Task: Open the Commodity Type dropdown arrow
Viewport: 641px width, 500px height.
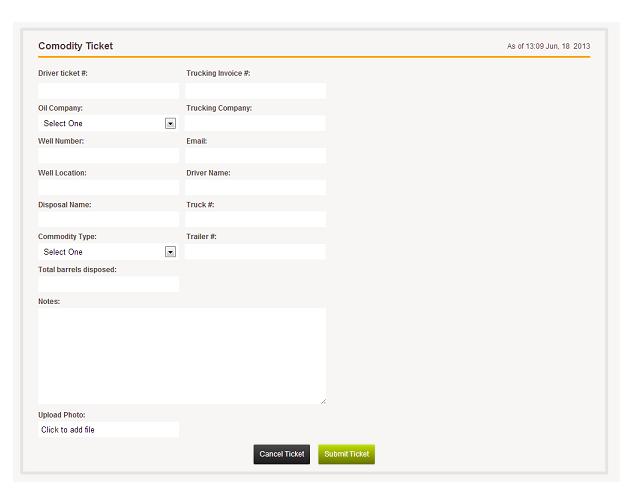Action: [170, 252]
